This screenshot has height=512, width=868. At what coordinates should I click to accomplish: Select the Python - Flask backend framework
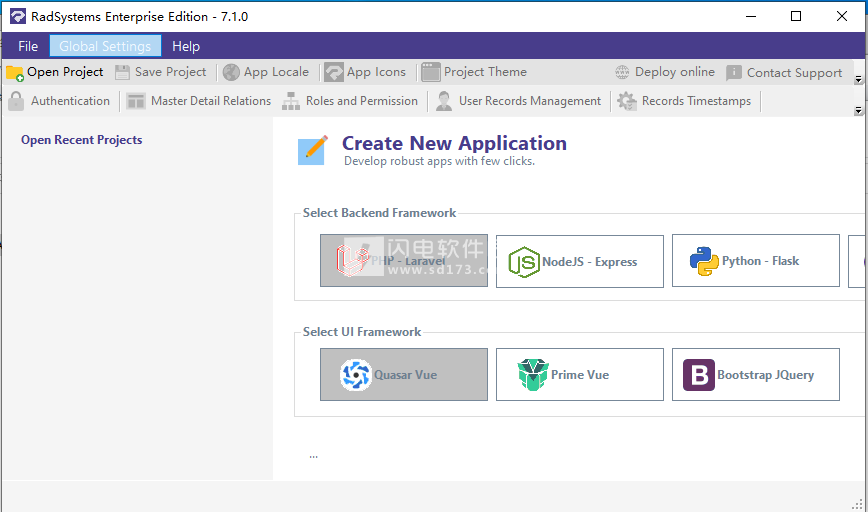tap(756, 261)
